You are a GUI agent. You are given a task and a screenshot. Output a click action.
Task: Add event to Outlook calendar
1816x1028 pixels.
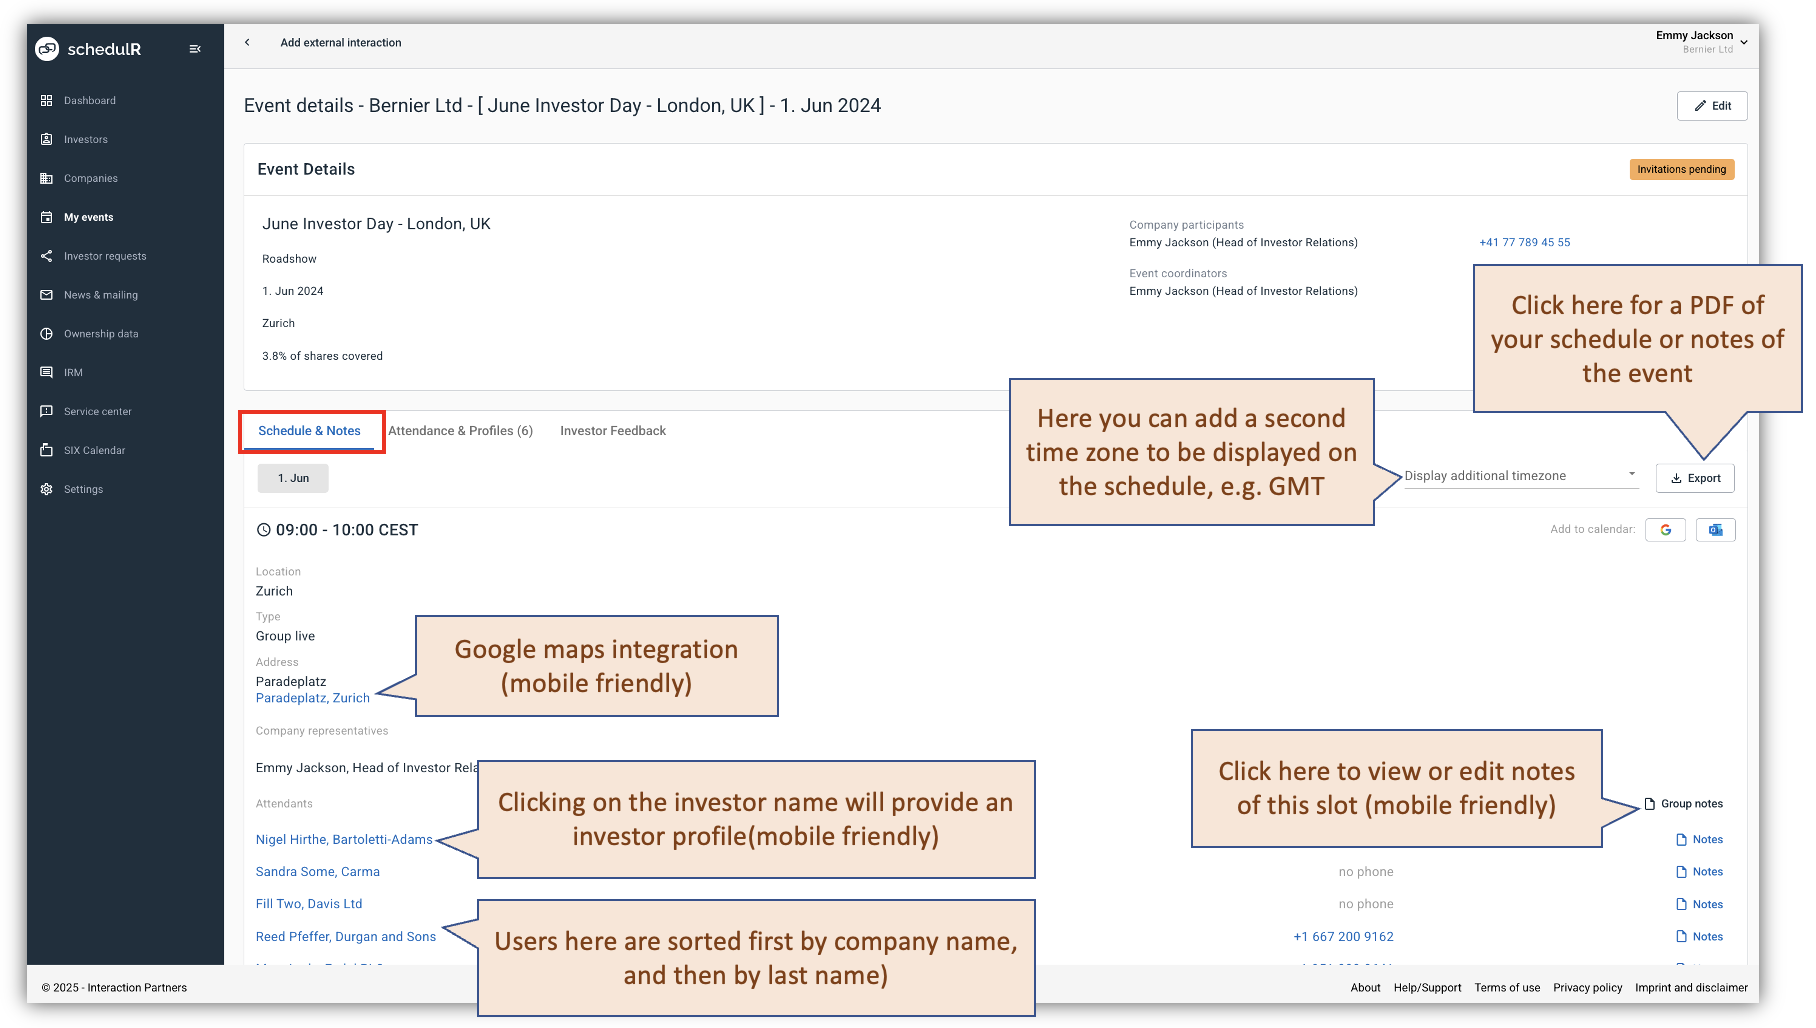[x=1715, y=530]
